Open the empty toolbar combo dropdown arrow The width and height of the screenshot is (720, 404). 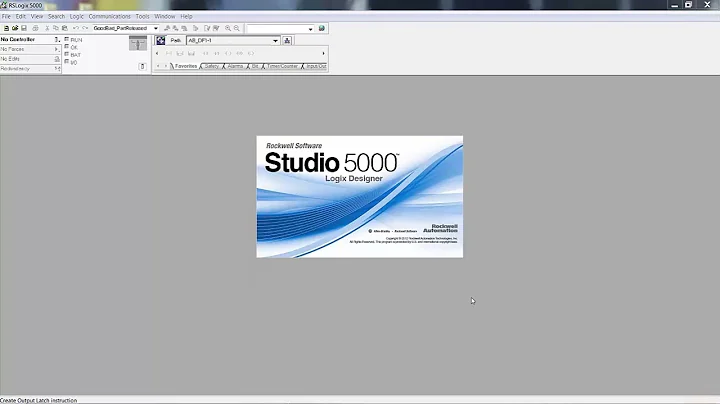click(310, 29)
